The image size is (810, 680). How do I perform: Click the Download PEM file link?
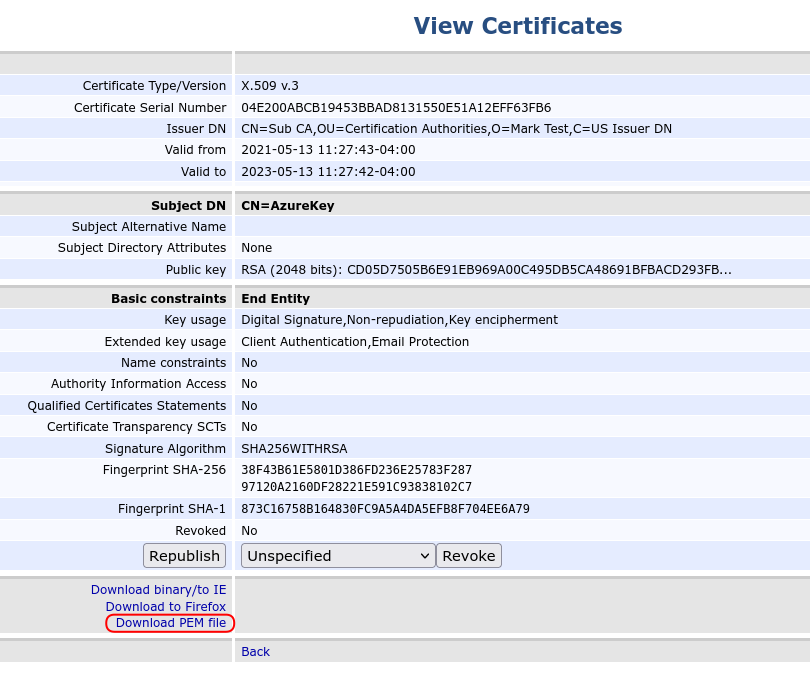170,623
